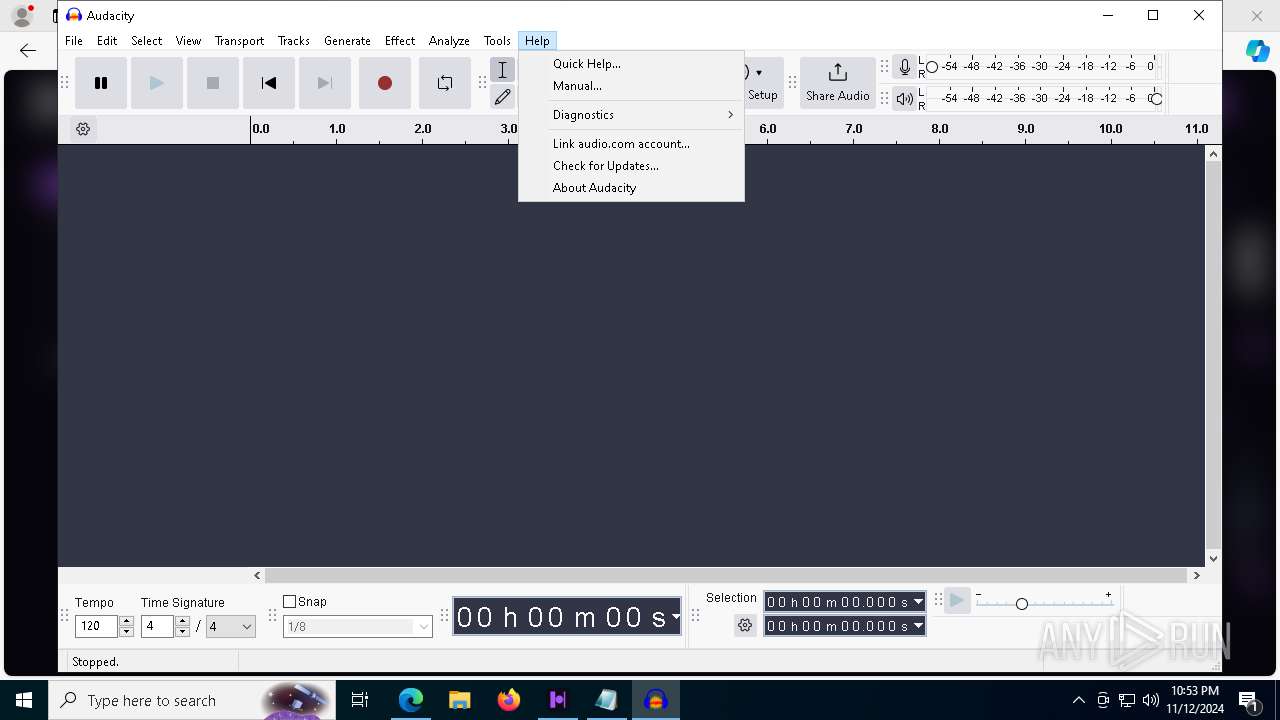Click the speaker playback meter icon
1280x720 pixels.
click(905, 98)
